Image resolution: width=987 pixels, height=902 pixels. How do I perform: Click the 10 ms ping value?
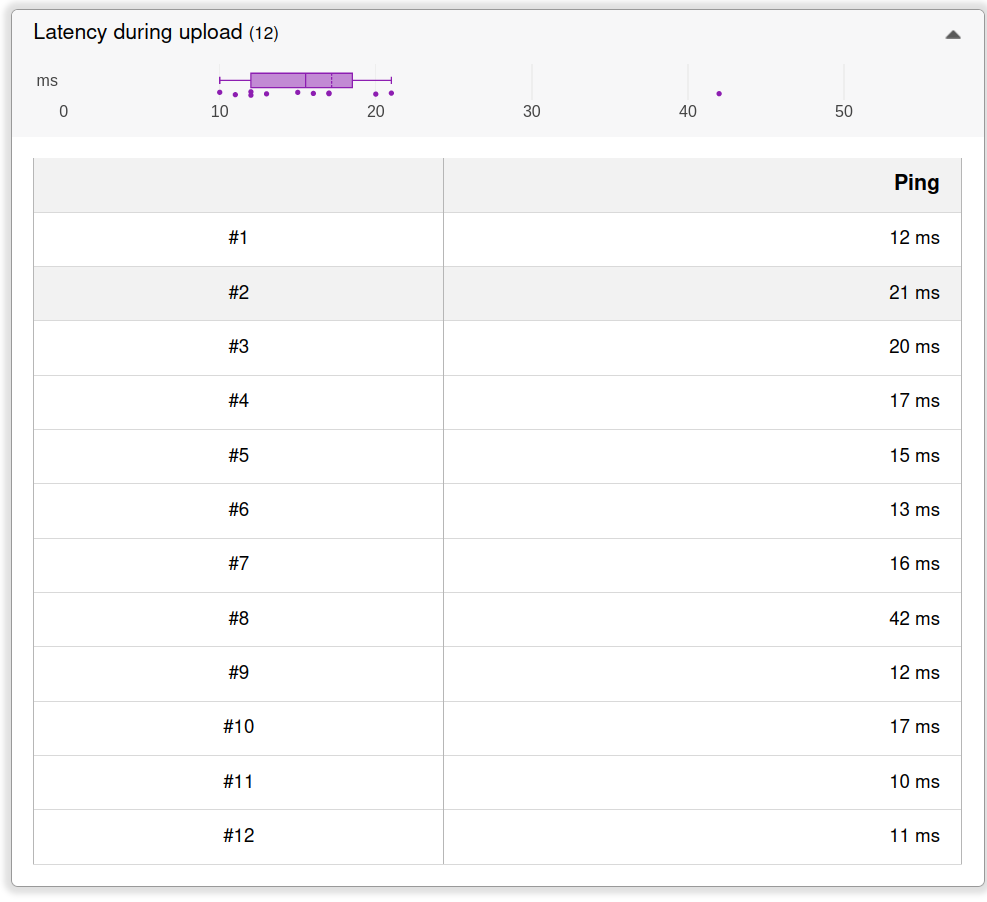click(x=914, y=782)
